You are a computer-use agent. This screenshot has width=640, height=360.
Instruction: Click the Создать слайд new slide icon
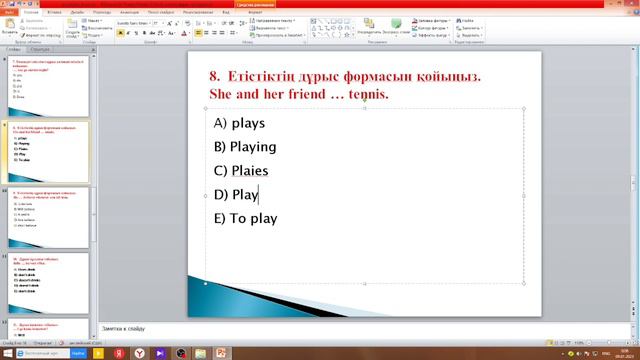click(72, 24)
